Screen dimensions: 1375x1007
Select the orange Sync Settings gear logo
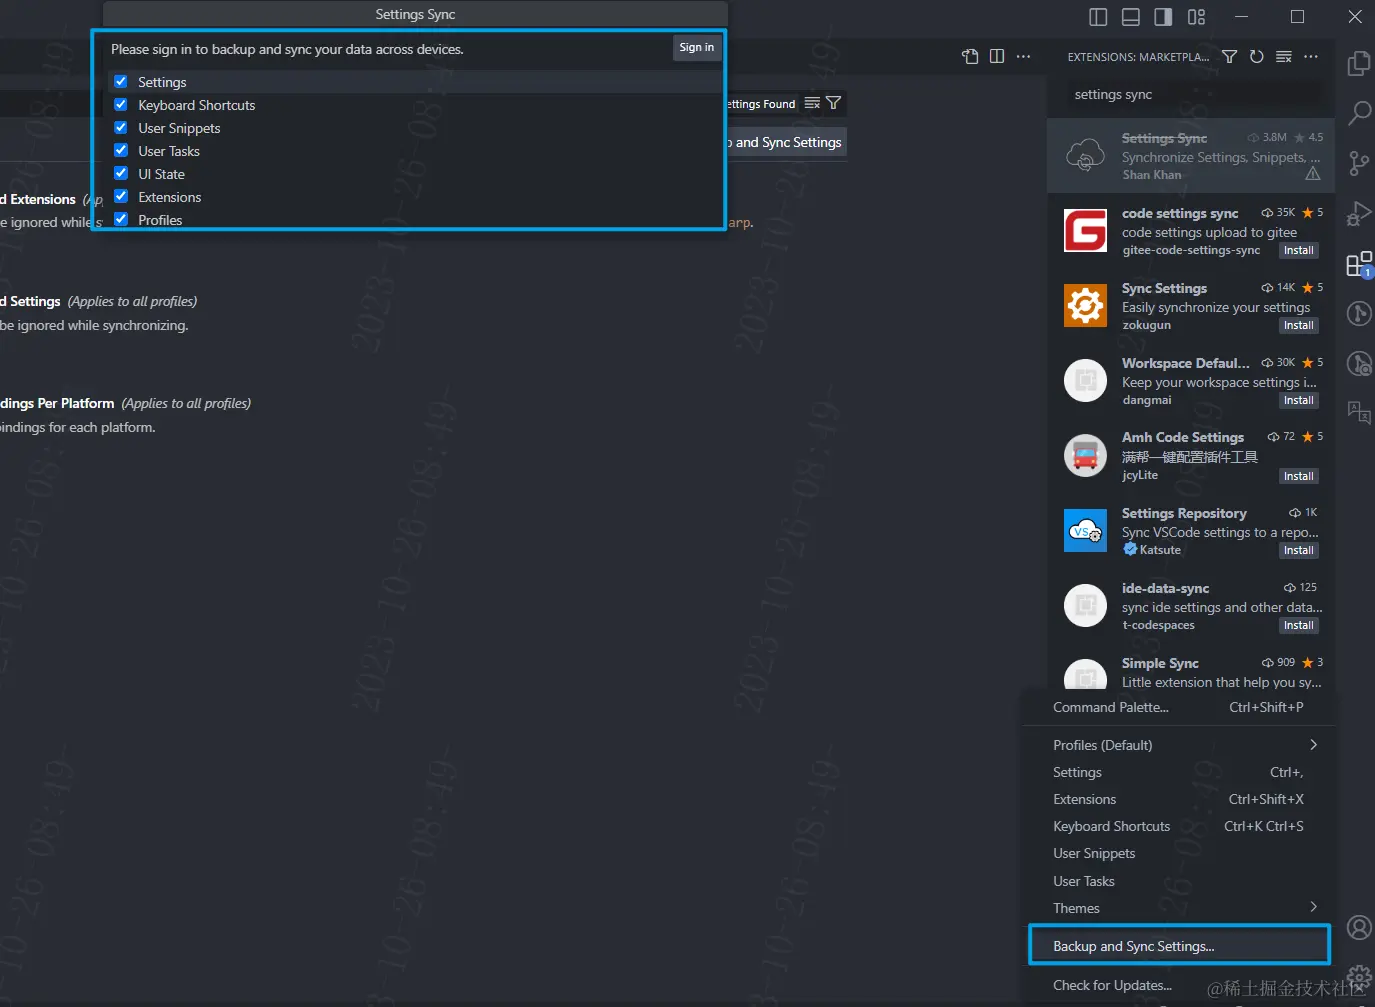click(x=1085, y=306)
